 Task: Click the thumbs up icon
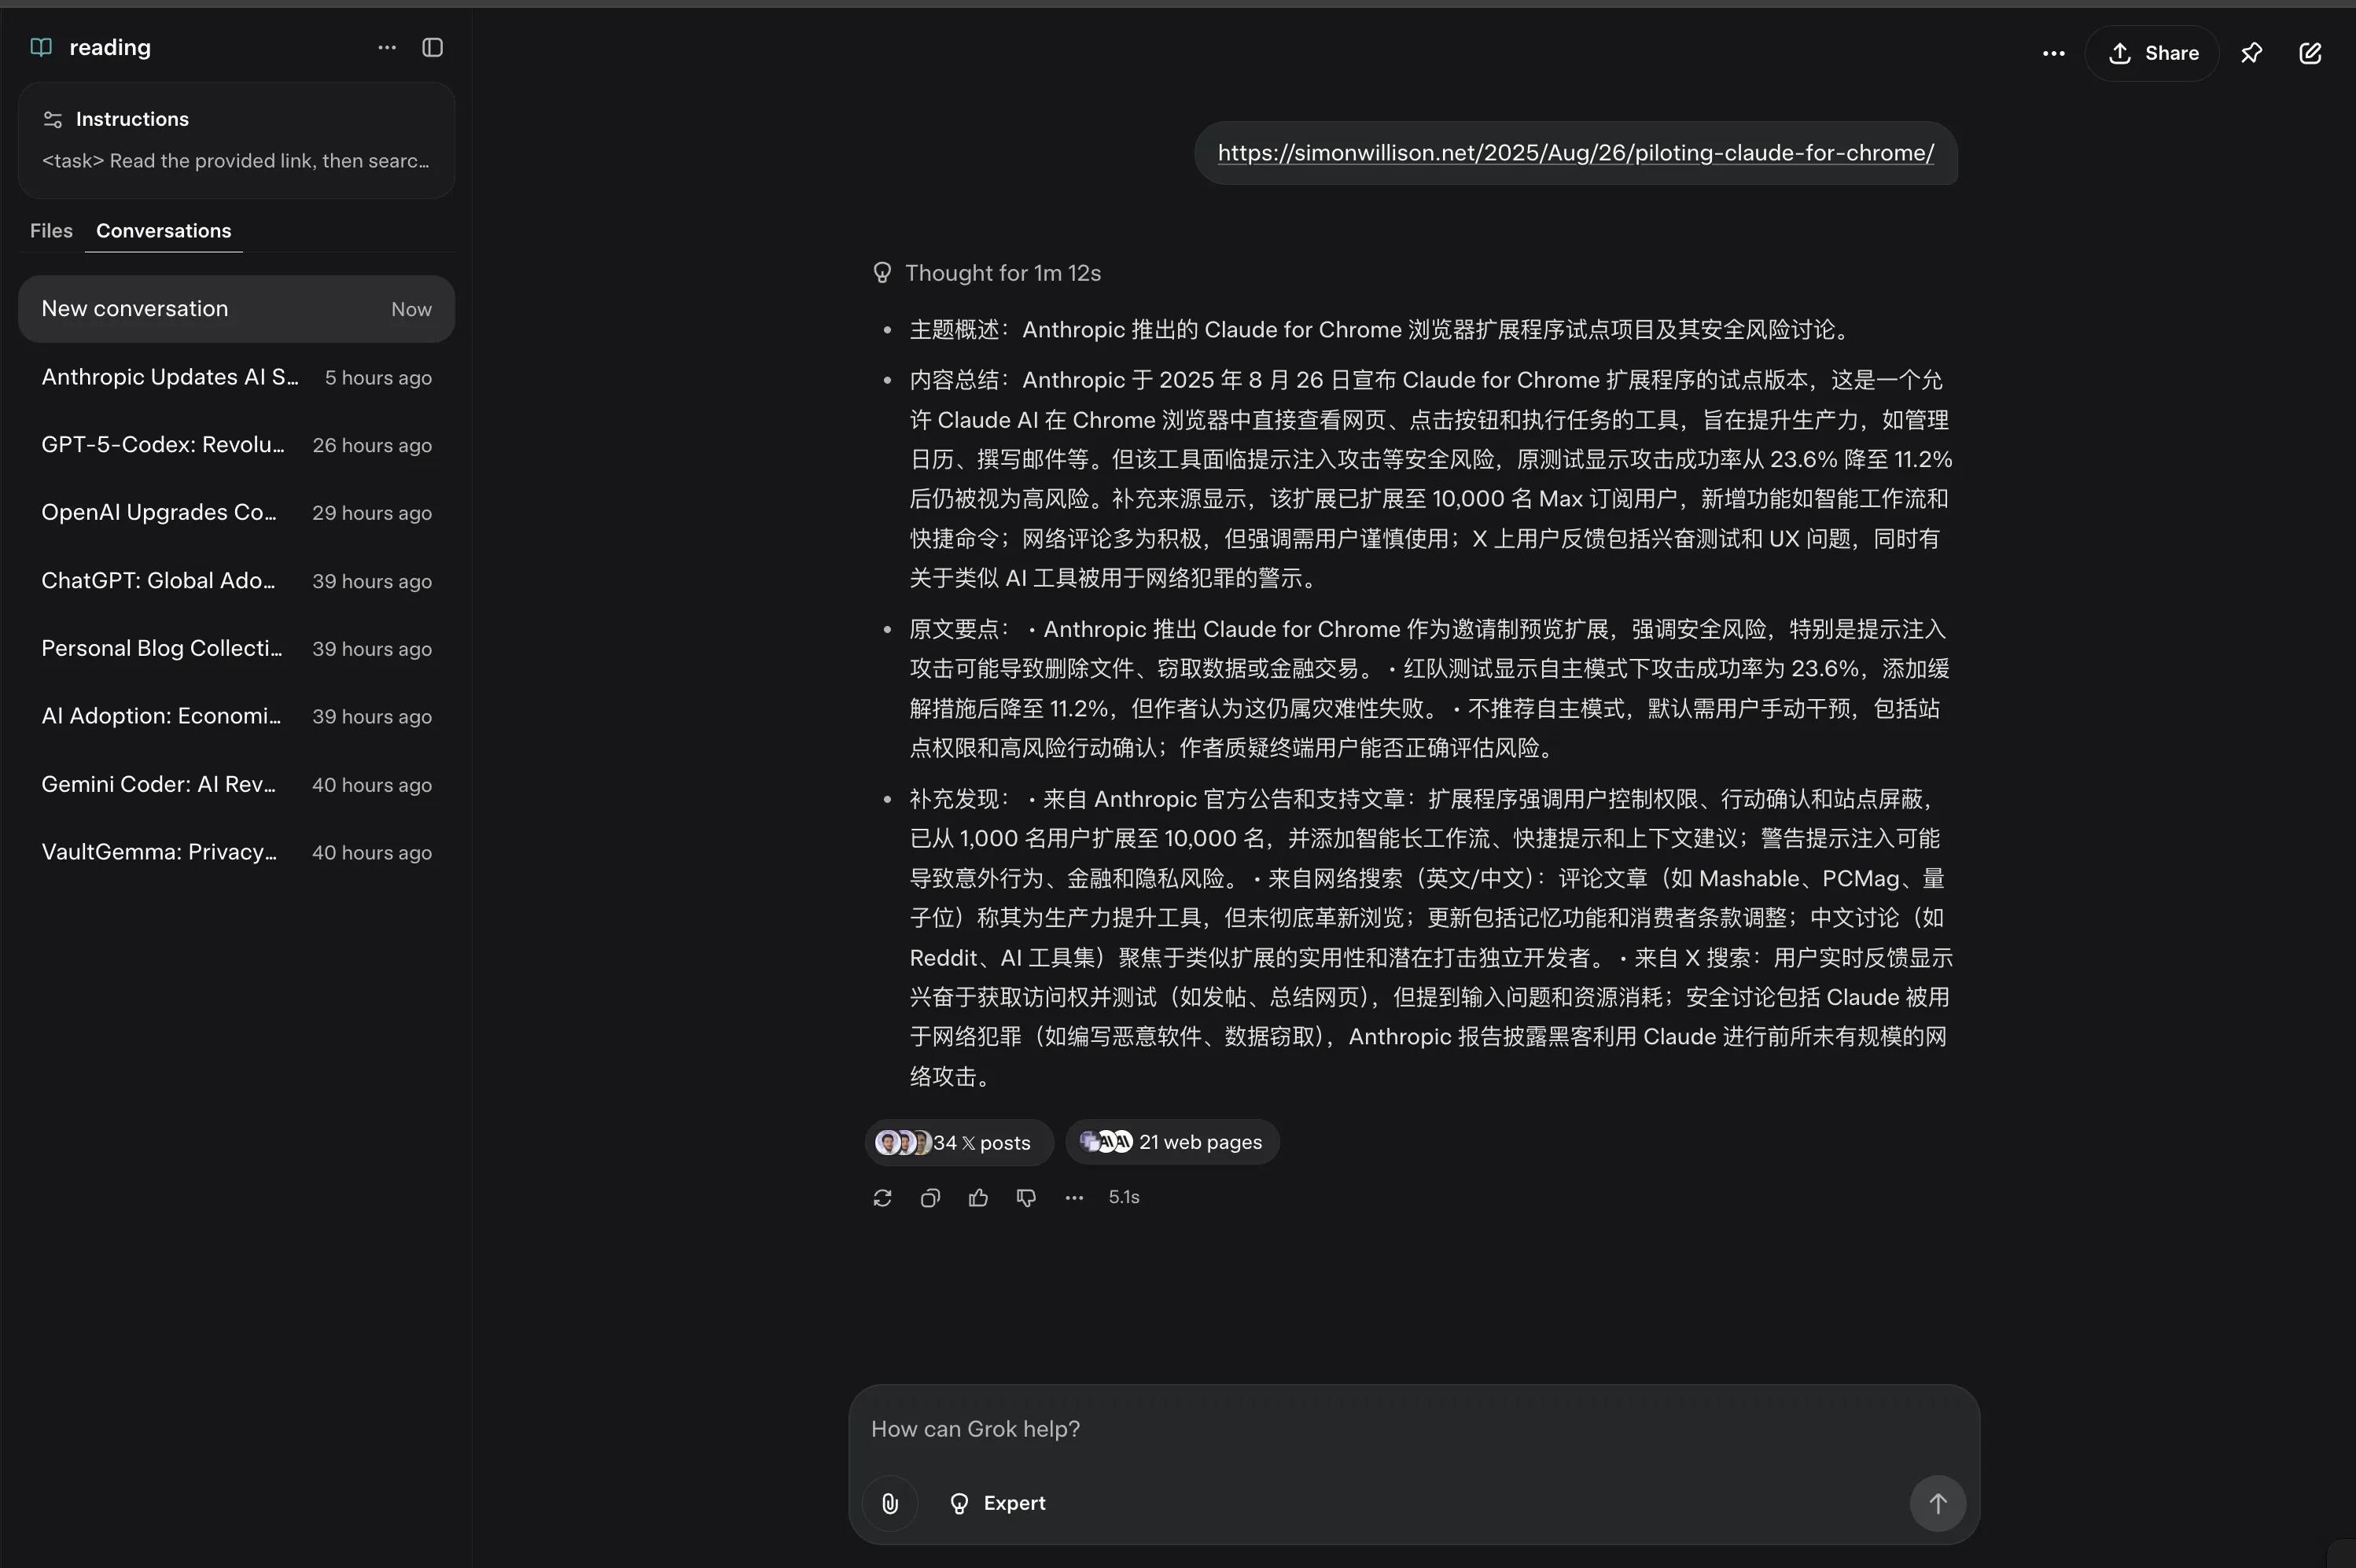click(x=977, y=1198)
